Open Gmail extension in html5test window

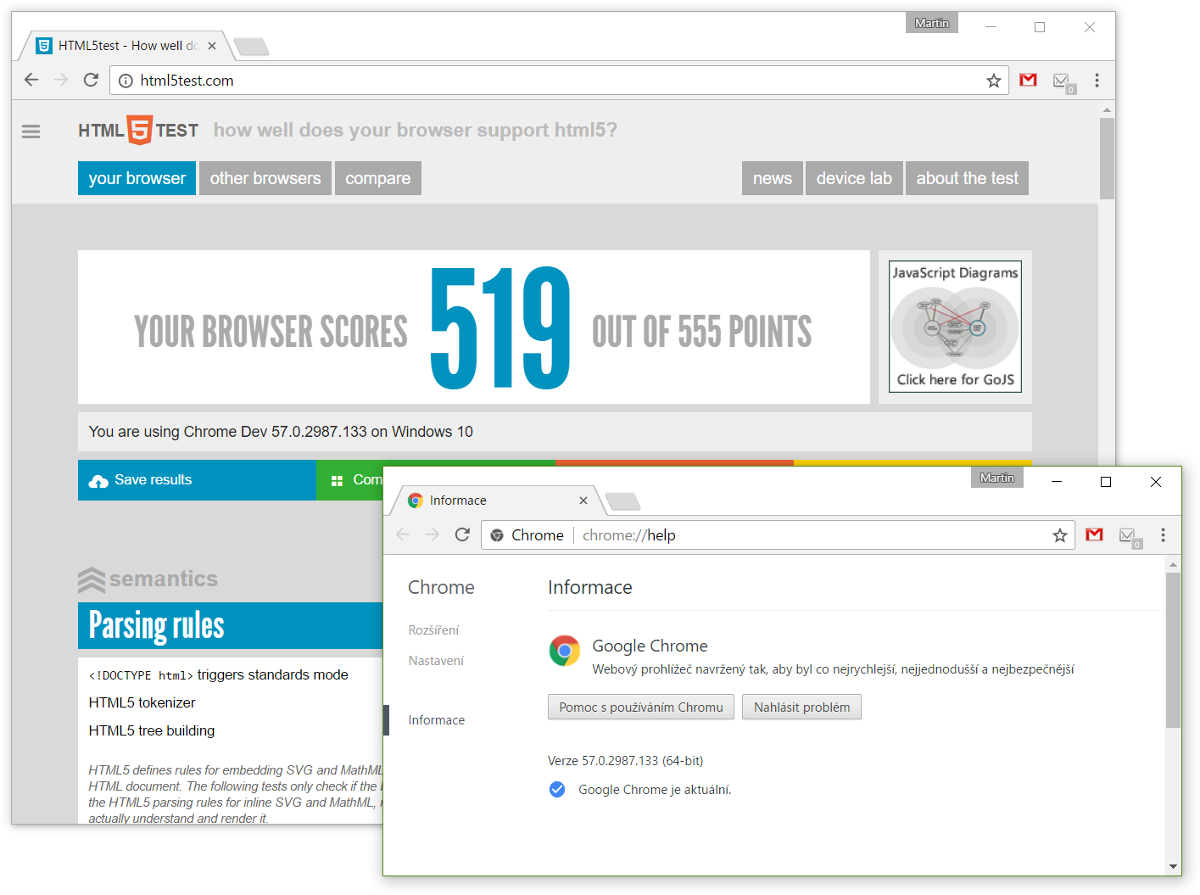pos(1028,80)
